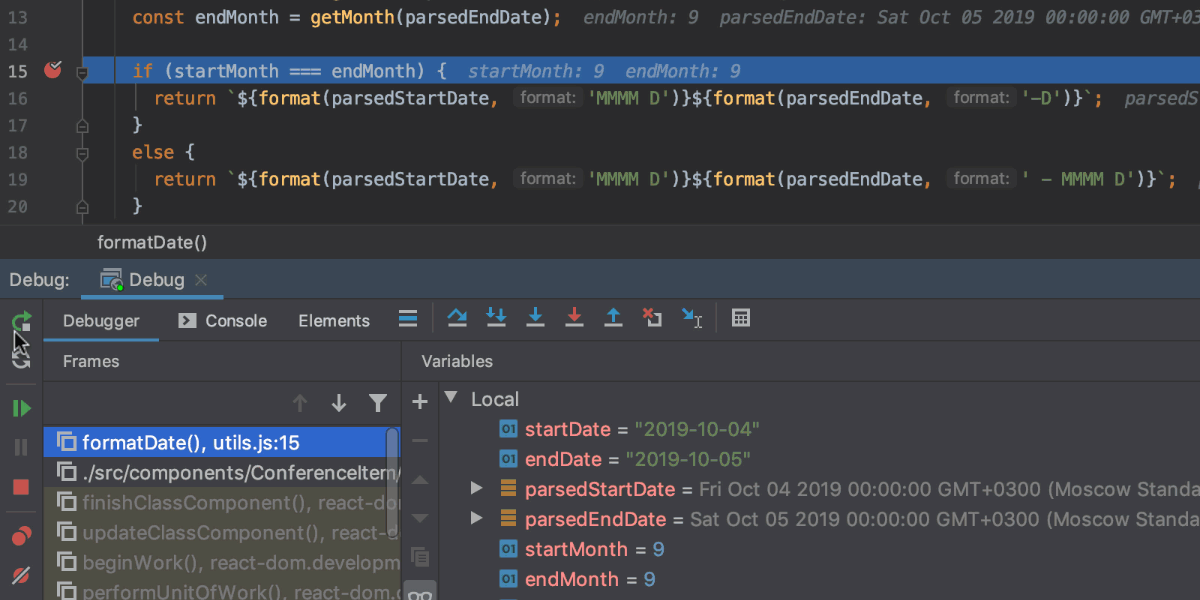Expand the parsedEndDate variable
Image resolution: width=1200 pixels, height=600 pixels.
pyautogui.click(x=477, y=519)
